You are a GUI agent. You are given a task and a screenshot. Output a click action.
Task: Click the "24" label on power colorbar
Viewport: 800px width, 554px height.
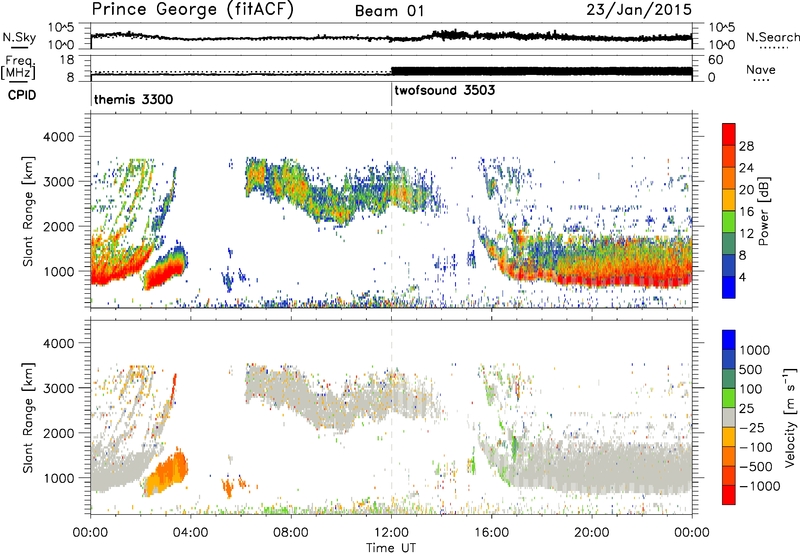(746, 168)
